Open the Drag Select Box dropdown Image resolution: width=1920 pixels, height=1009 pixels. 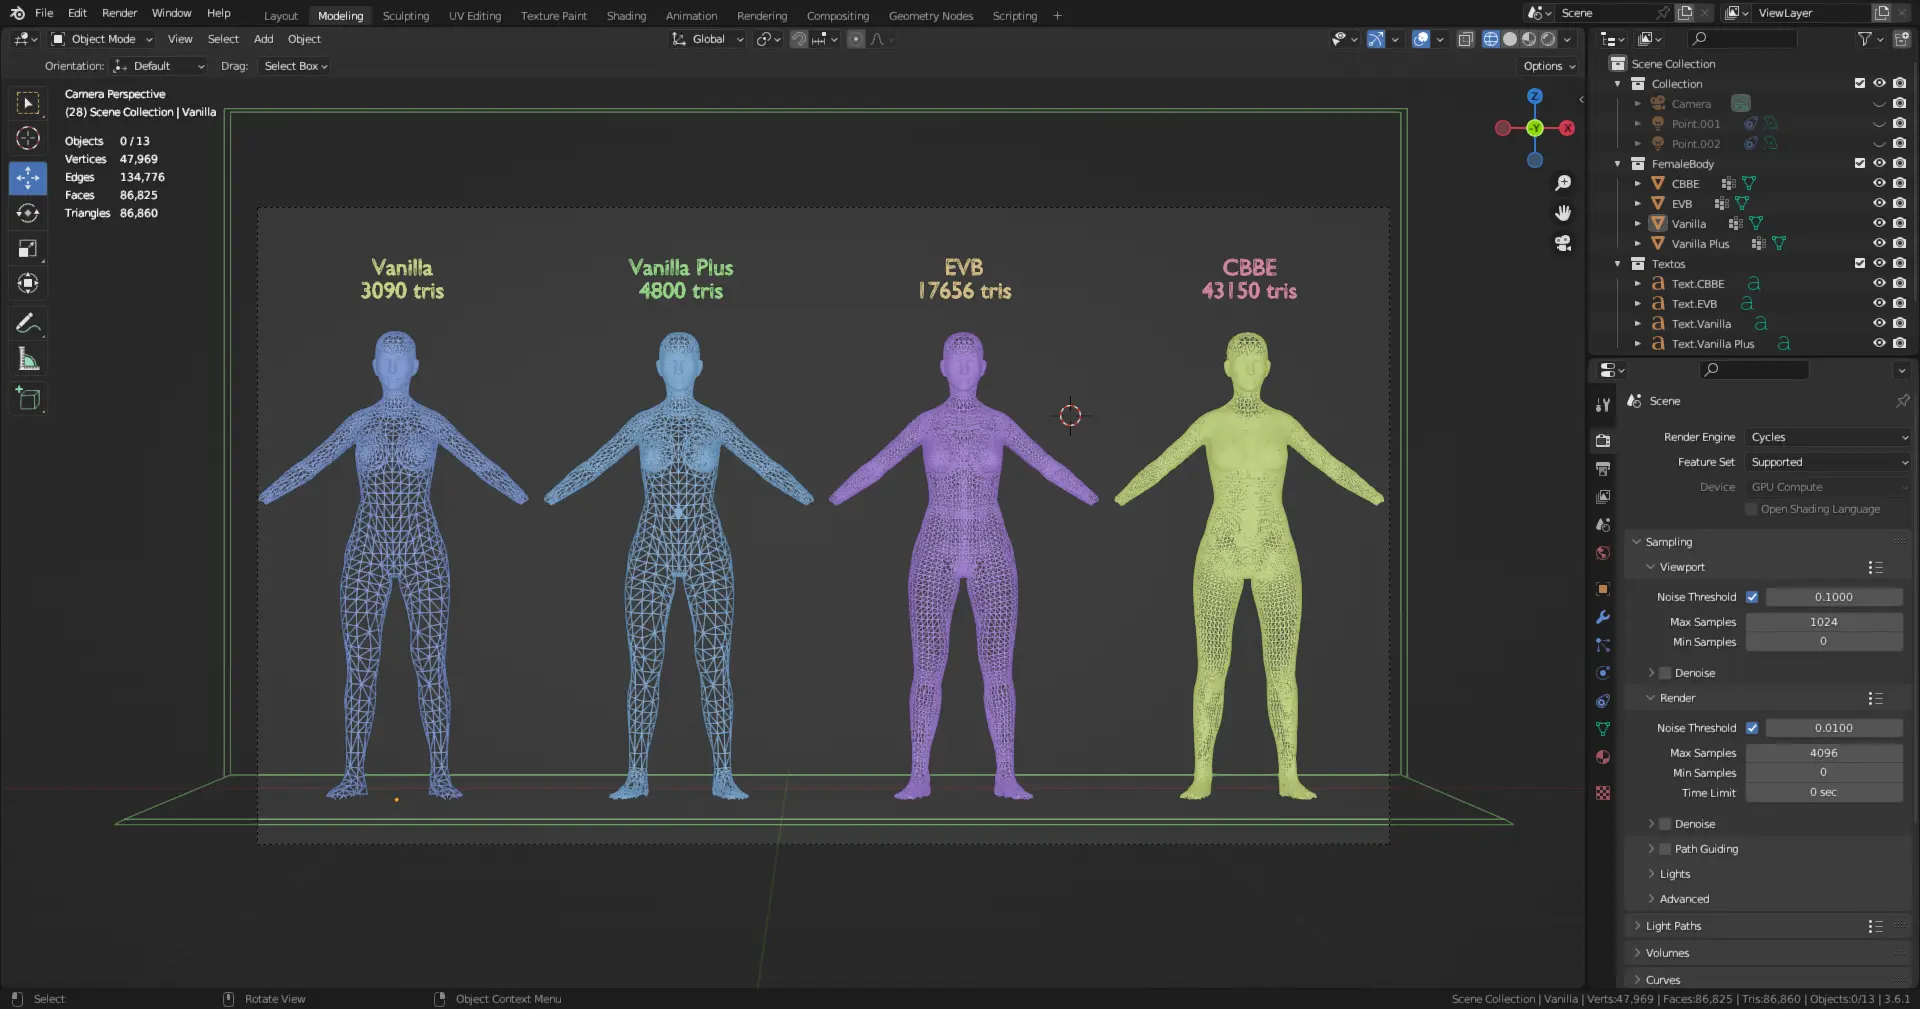(x=295, y=66)
